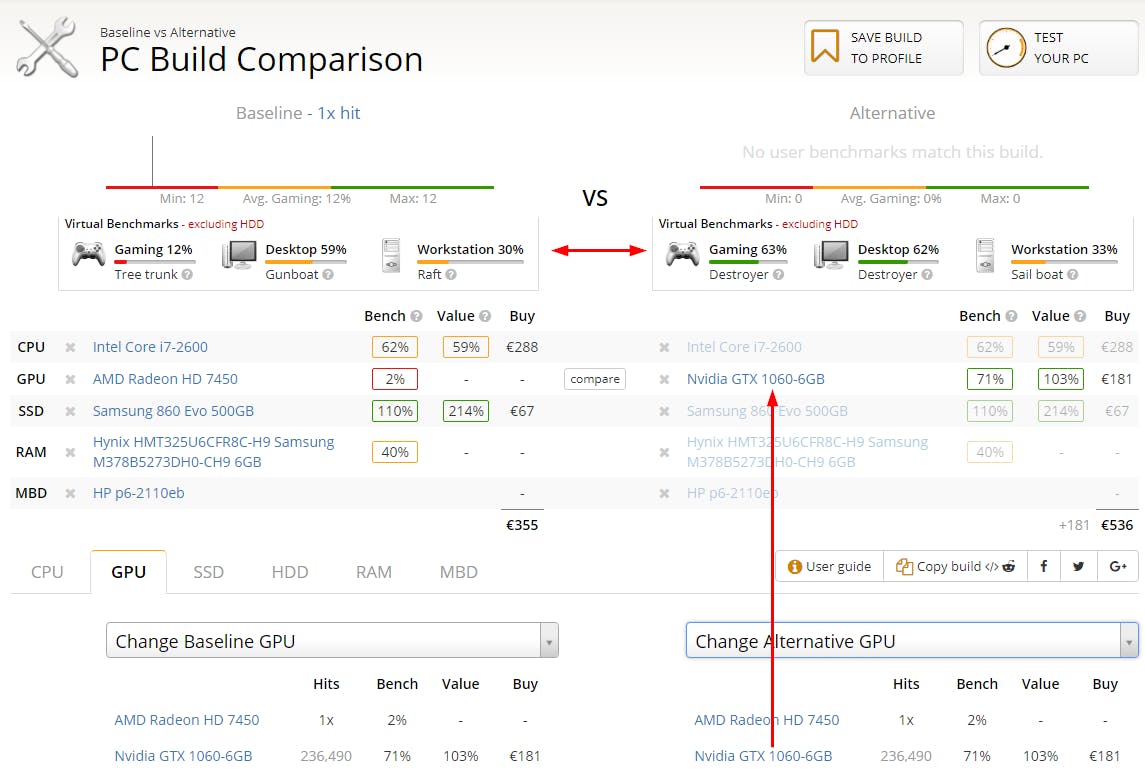Open baseline HP p6-2110eb link

pyautogui.click(x=138, y=493)
